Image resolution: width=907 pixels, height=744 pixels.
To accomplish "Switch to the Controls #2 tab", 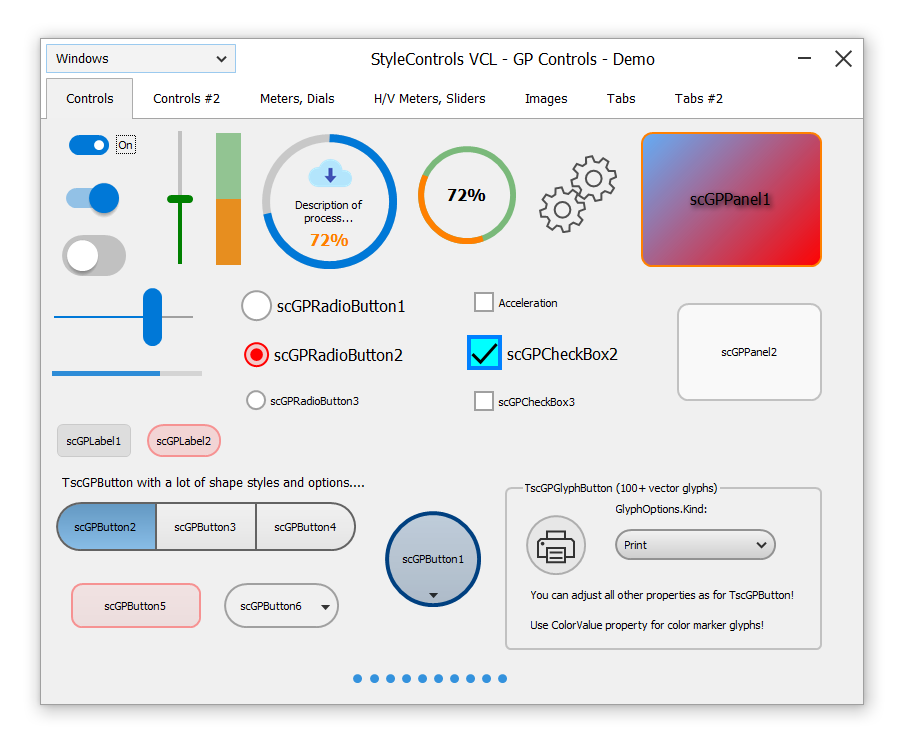I will (x=186, y=98).
